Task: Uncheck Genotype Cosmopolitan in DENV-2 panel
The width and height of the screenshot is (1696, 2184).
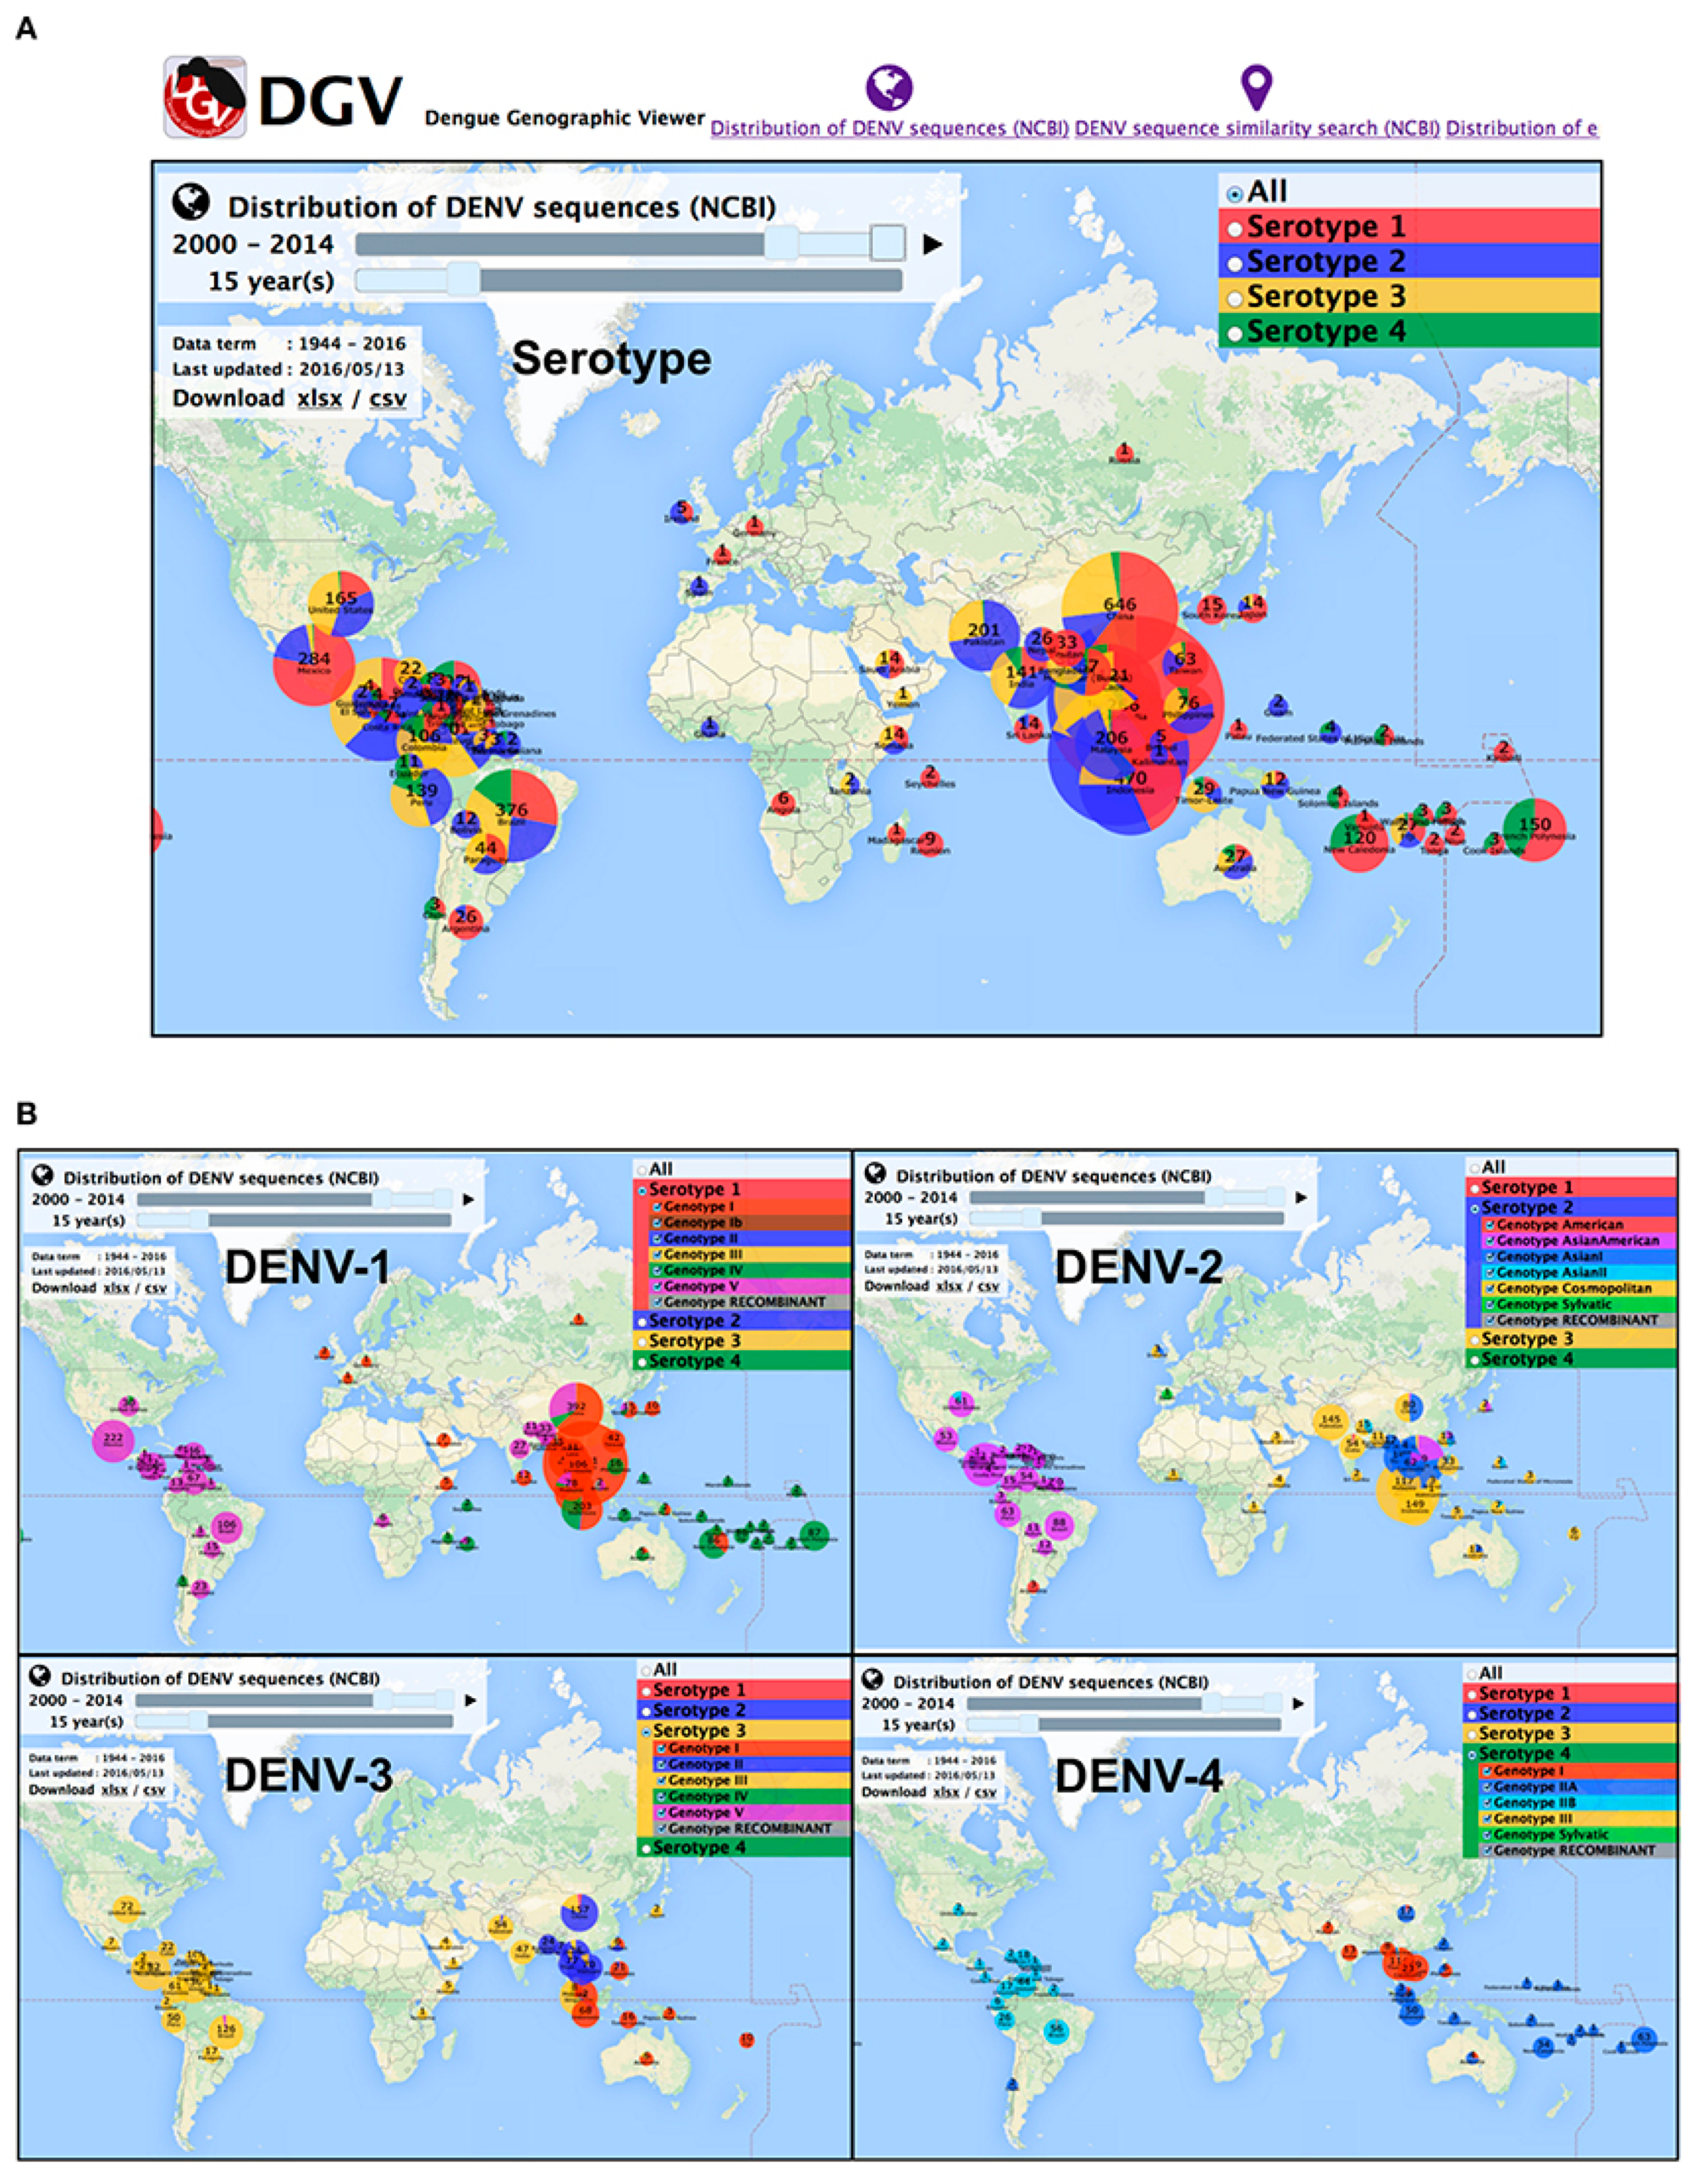Action: [1489, 1288]
